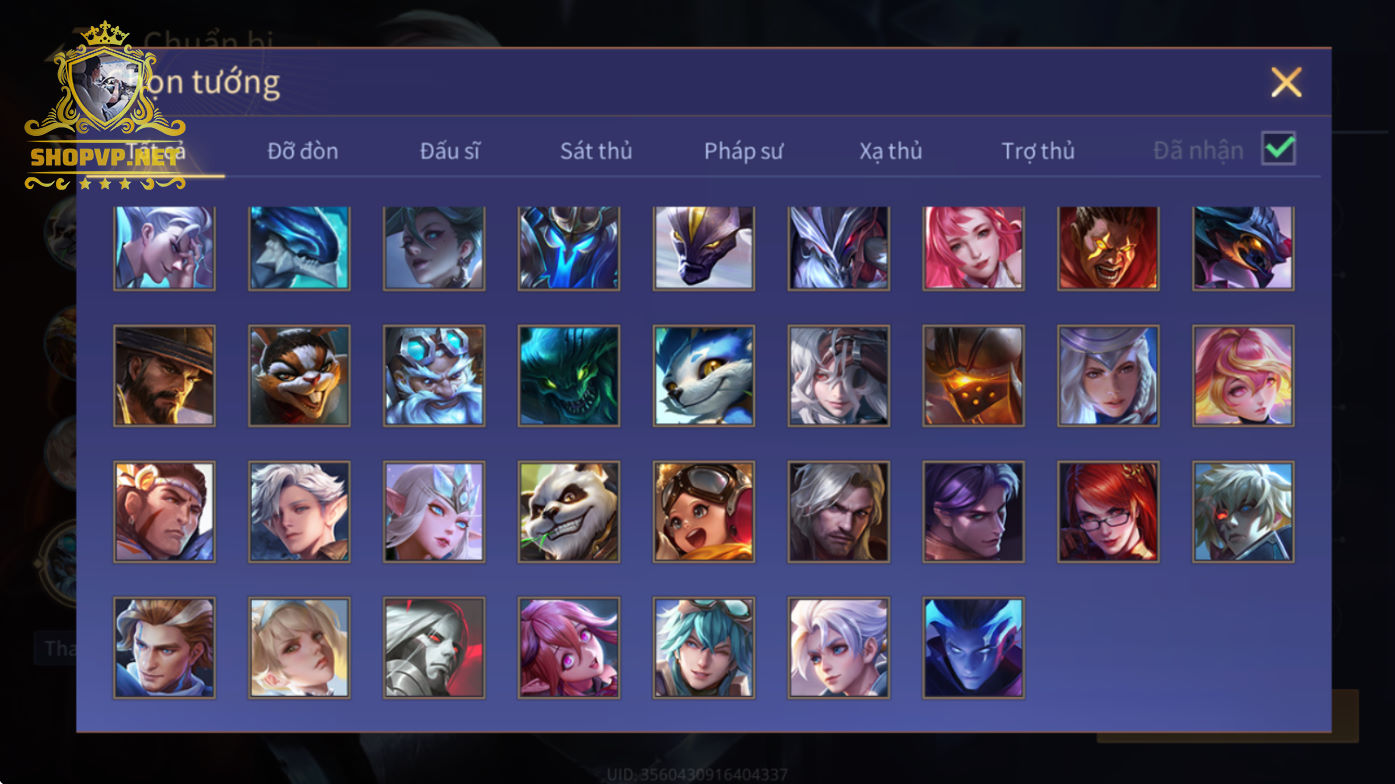Switch to the Đỡ đòn tab
1395x784 pixels.
(302, 151)
